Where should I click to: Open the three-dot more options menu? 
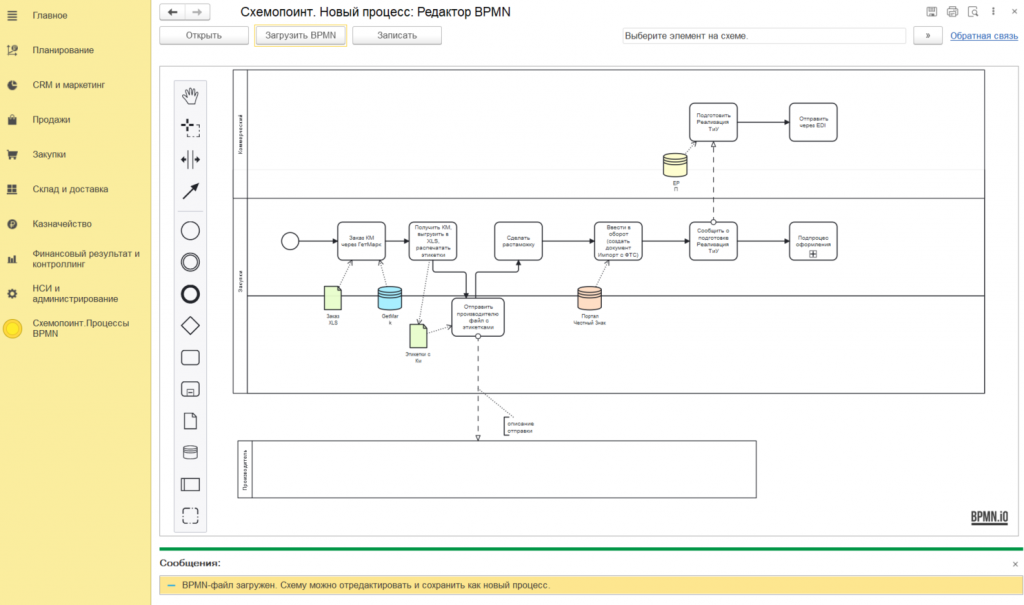(993, 12)
